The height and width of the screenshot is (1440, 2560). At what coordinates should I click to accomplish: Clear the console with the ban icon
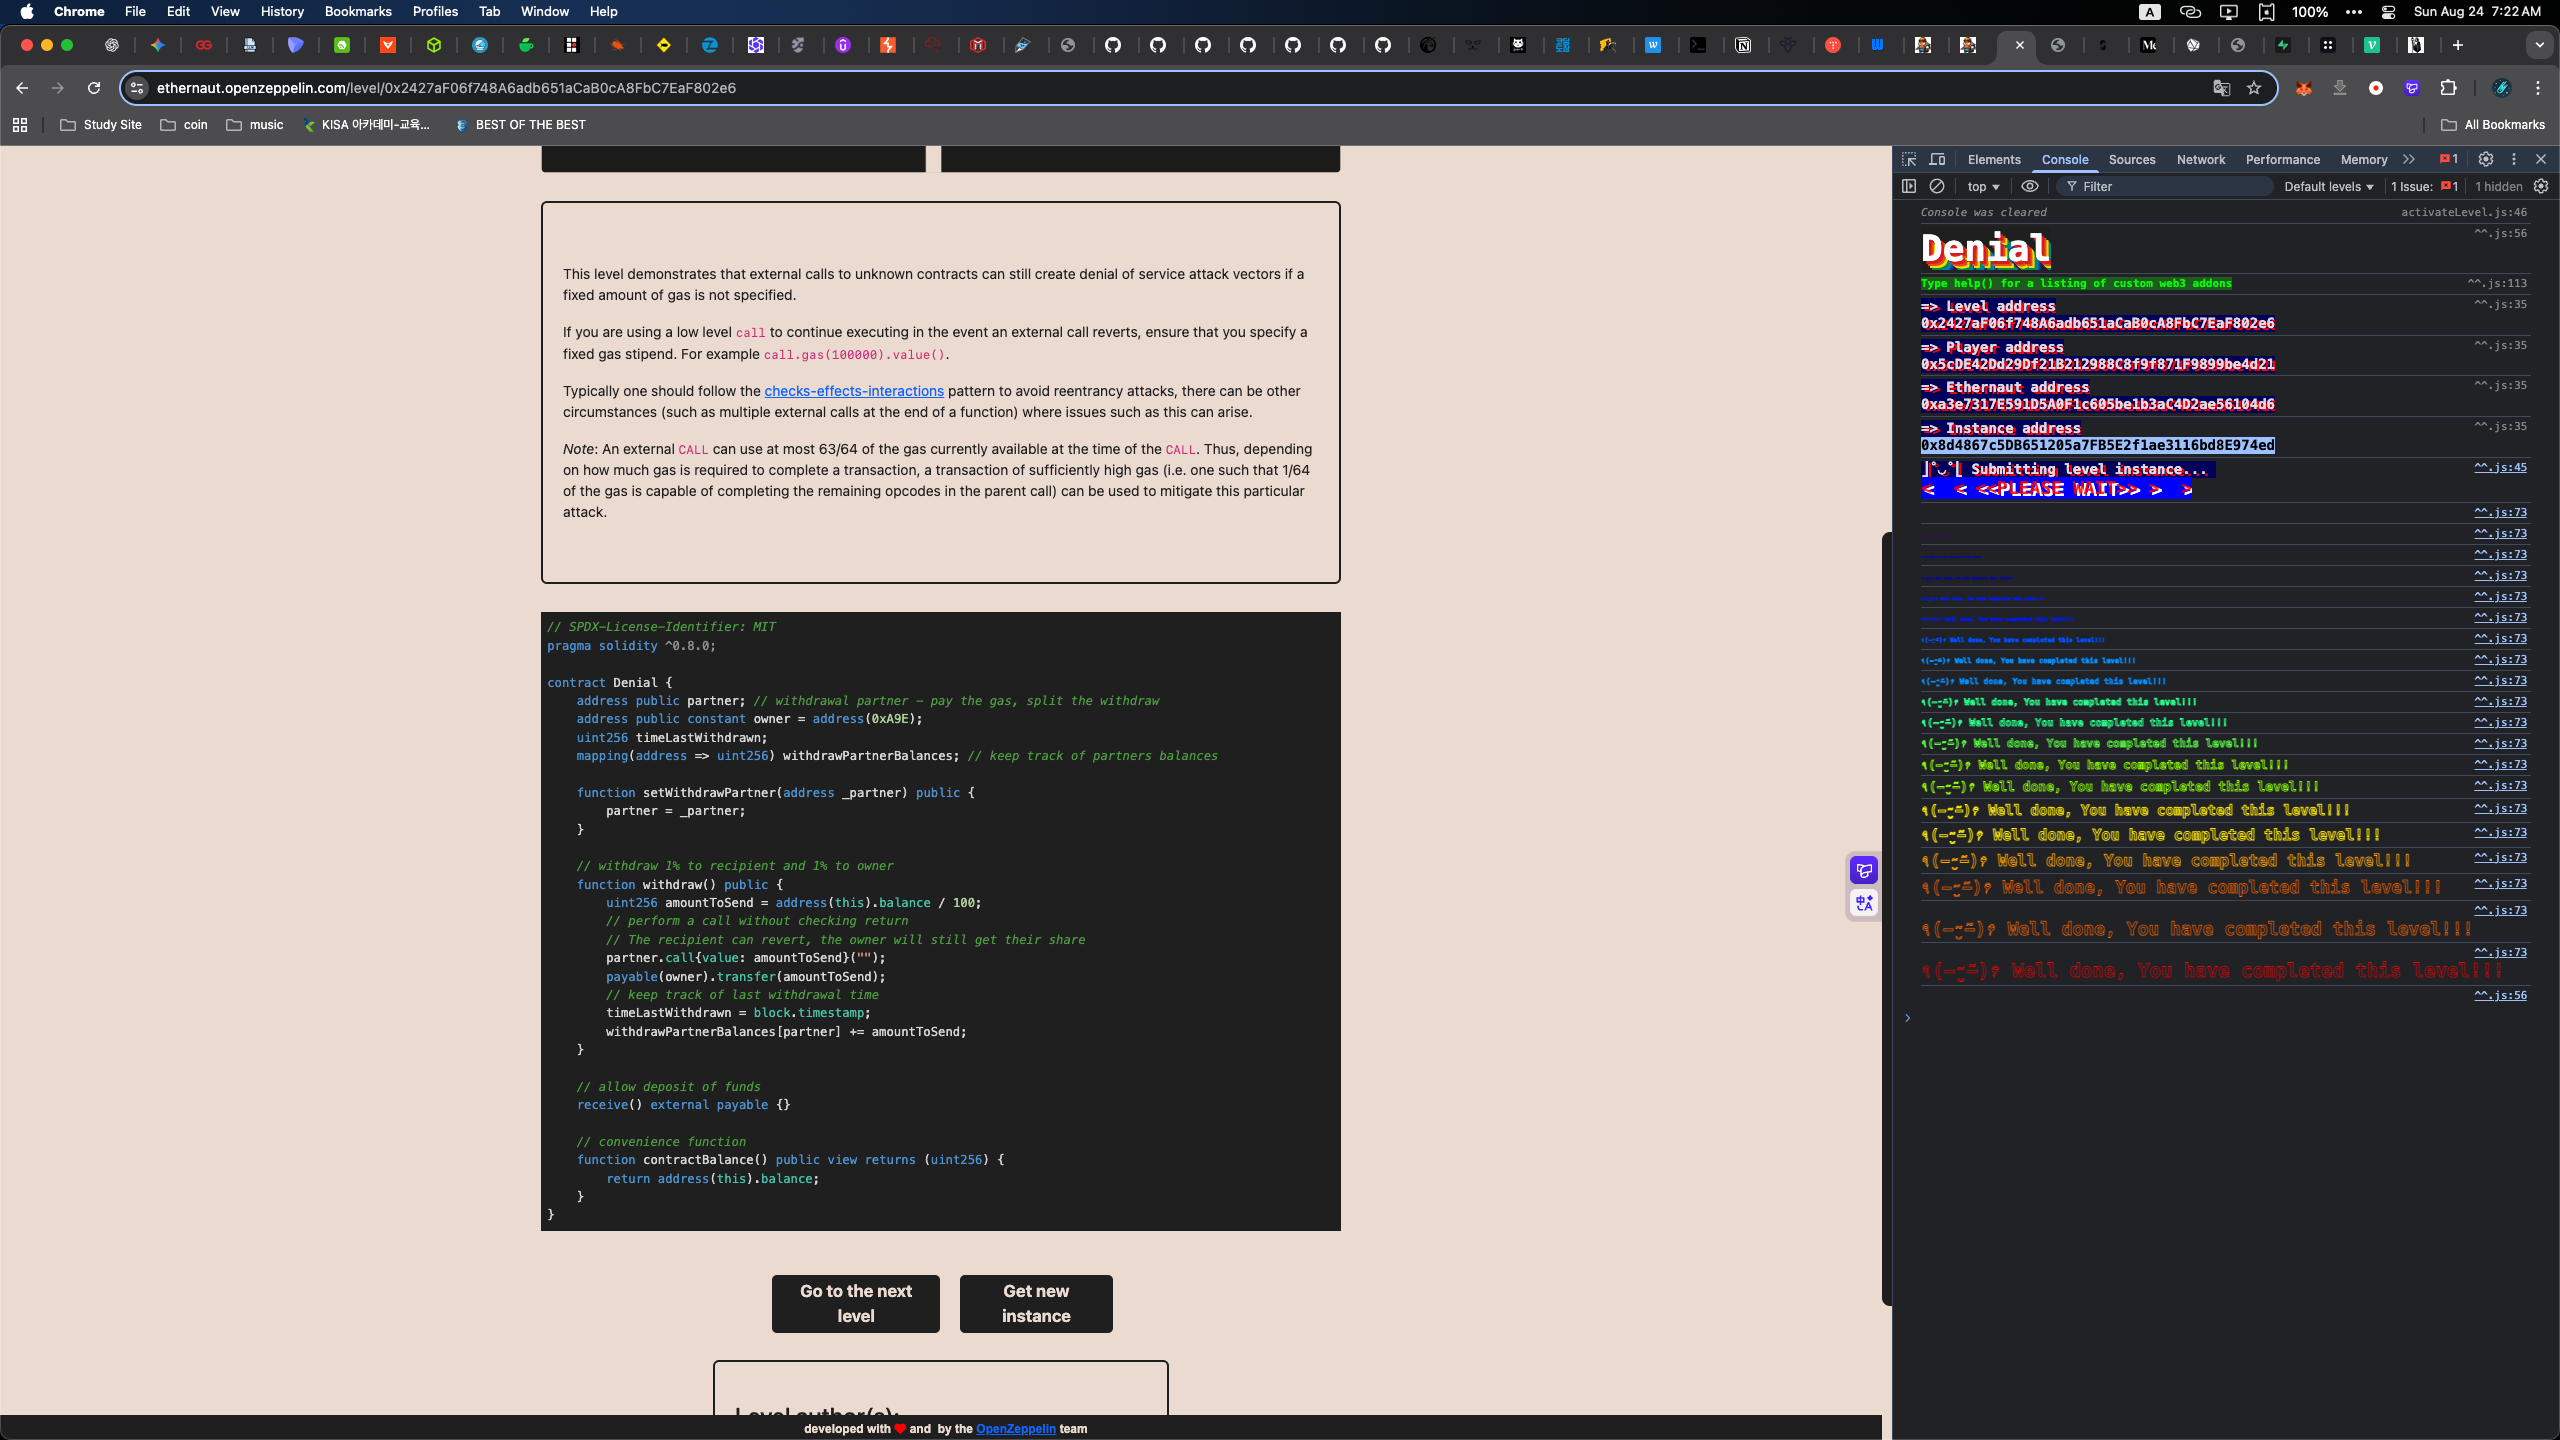pos(1937,186)
